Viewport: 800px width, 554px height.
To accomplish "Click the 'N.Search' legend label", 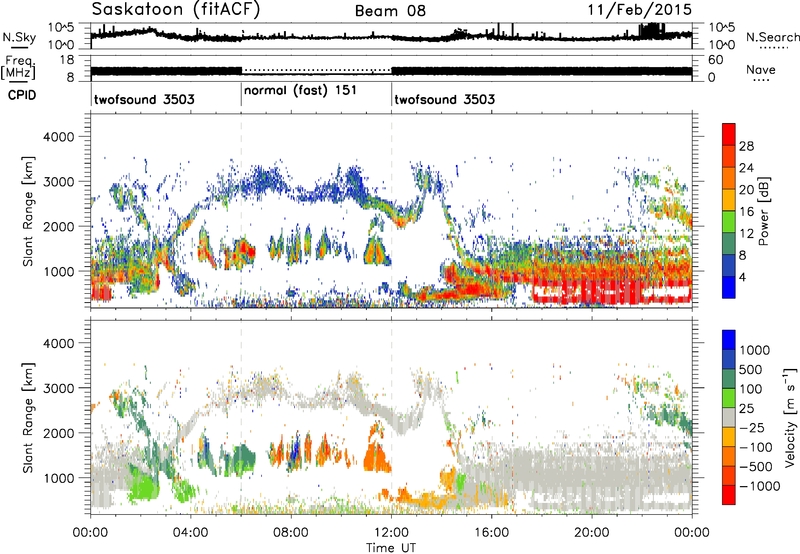I will [772, 37].
